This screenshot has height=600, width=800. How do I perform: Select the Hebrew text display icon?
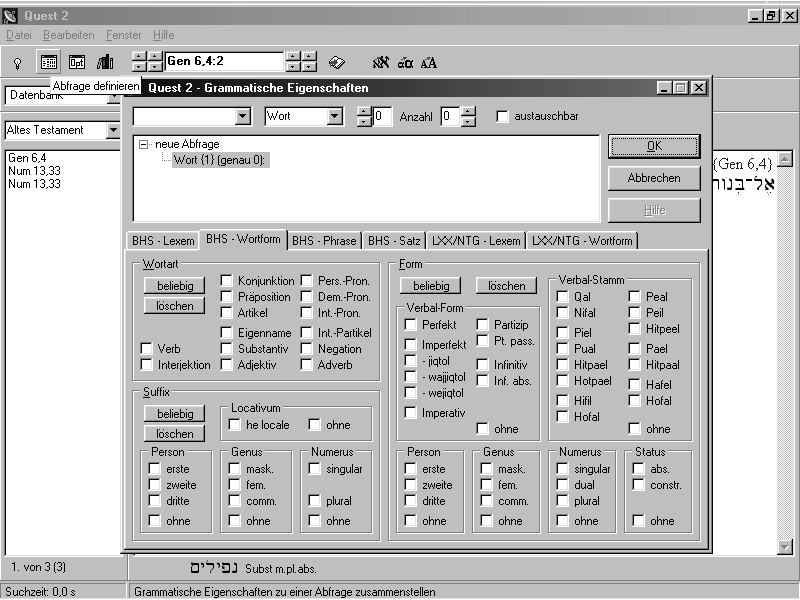click(380, 62)
